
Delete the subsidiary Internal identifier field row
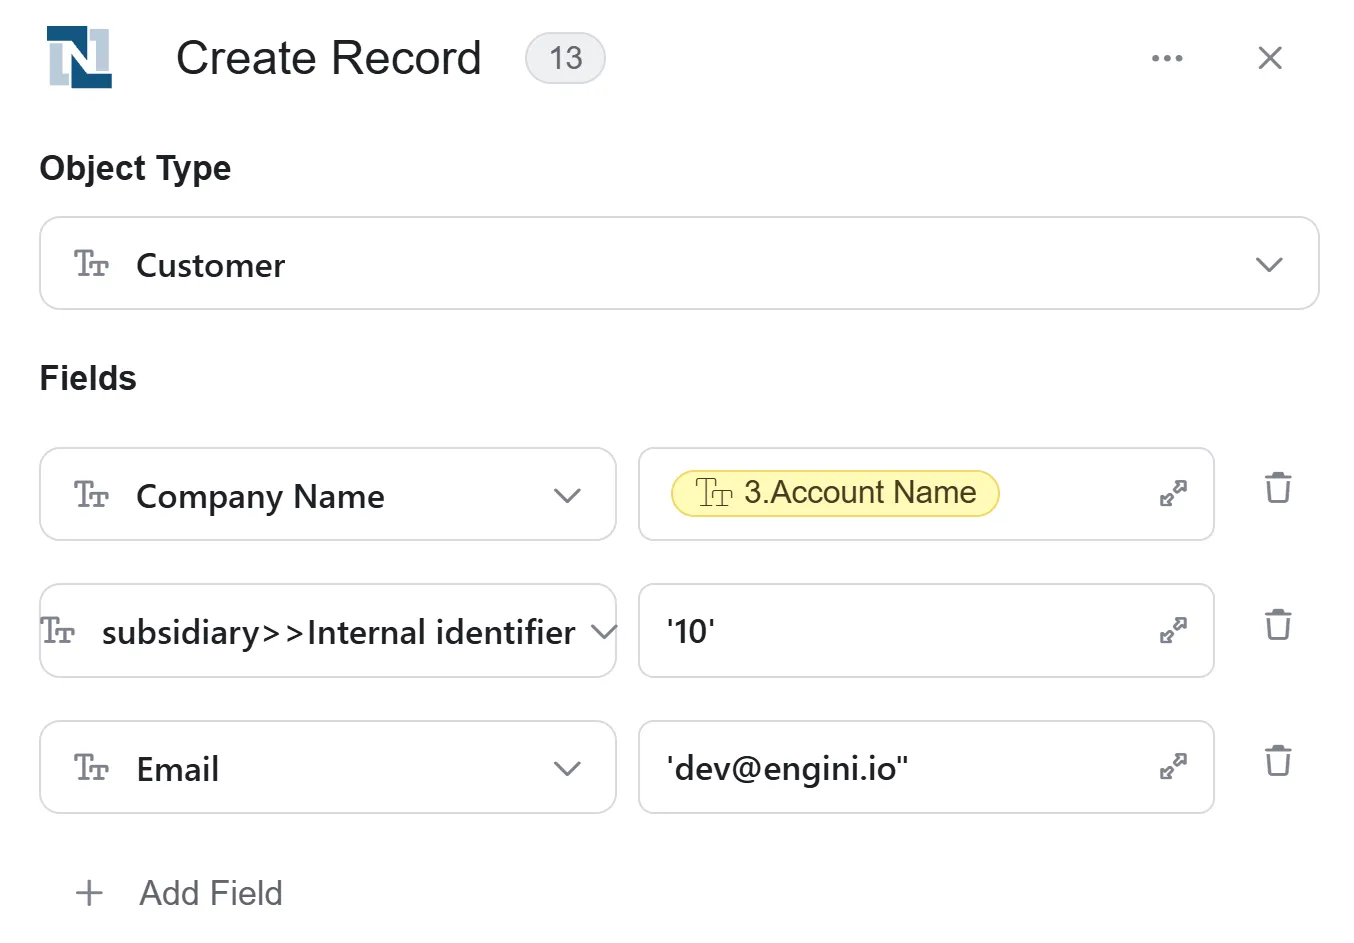(x=1278, y=625)
